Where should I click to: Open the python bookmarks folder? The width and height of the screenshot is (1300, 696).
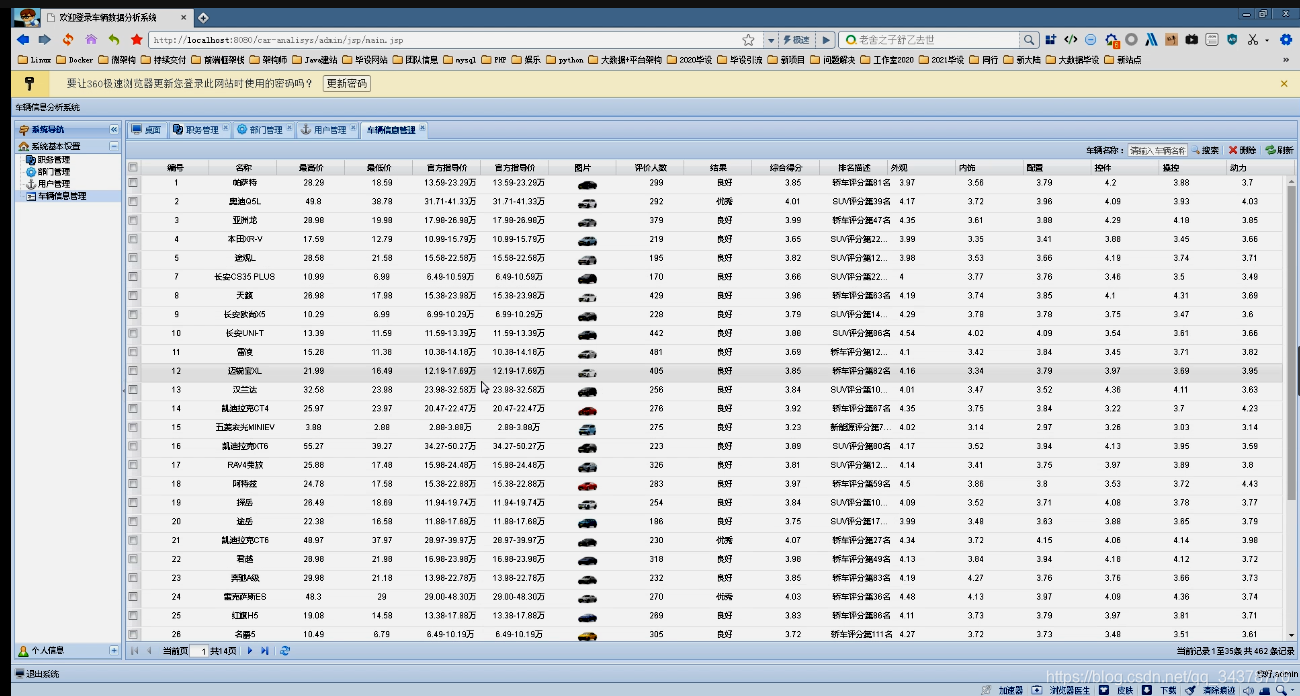[x=564, y=60]
